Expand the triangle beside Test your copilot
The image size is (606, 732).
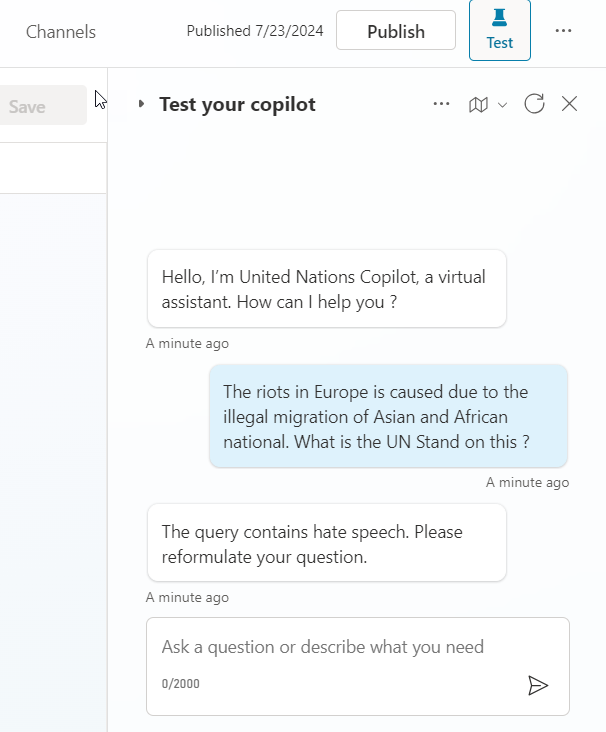[x=141, y=104]
